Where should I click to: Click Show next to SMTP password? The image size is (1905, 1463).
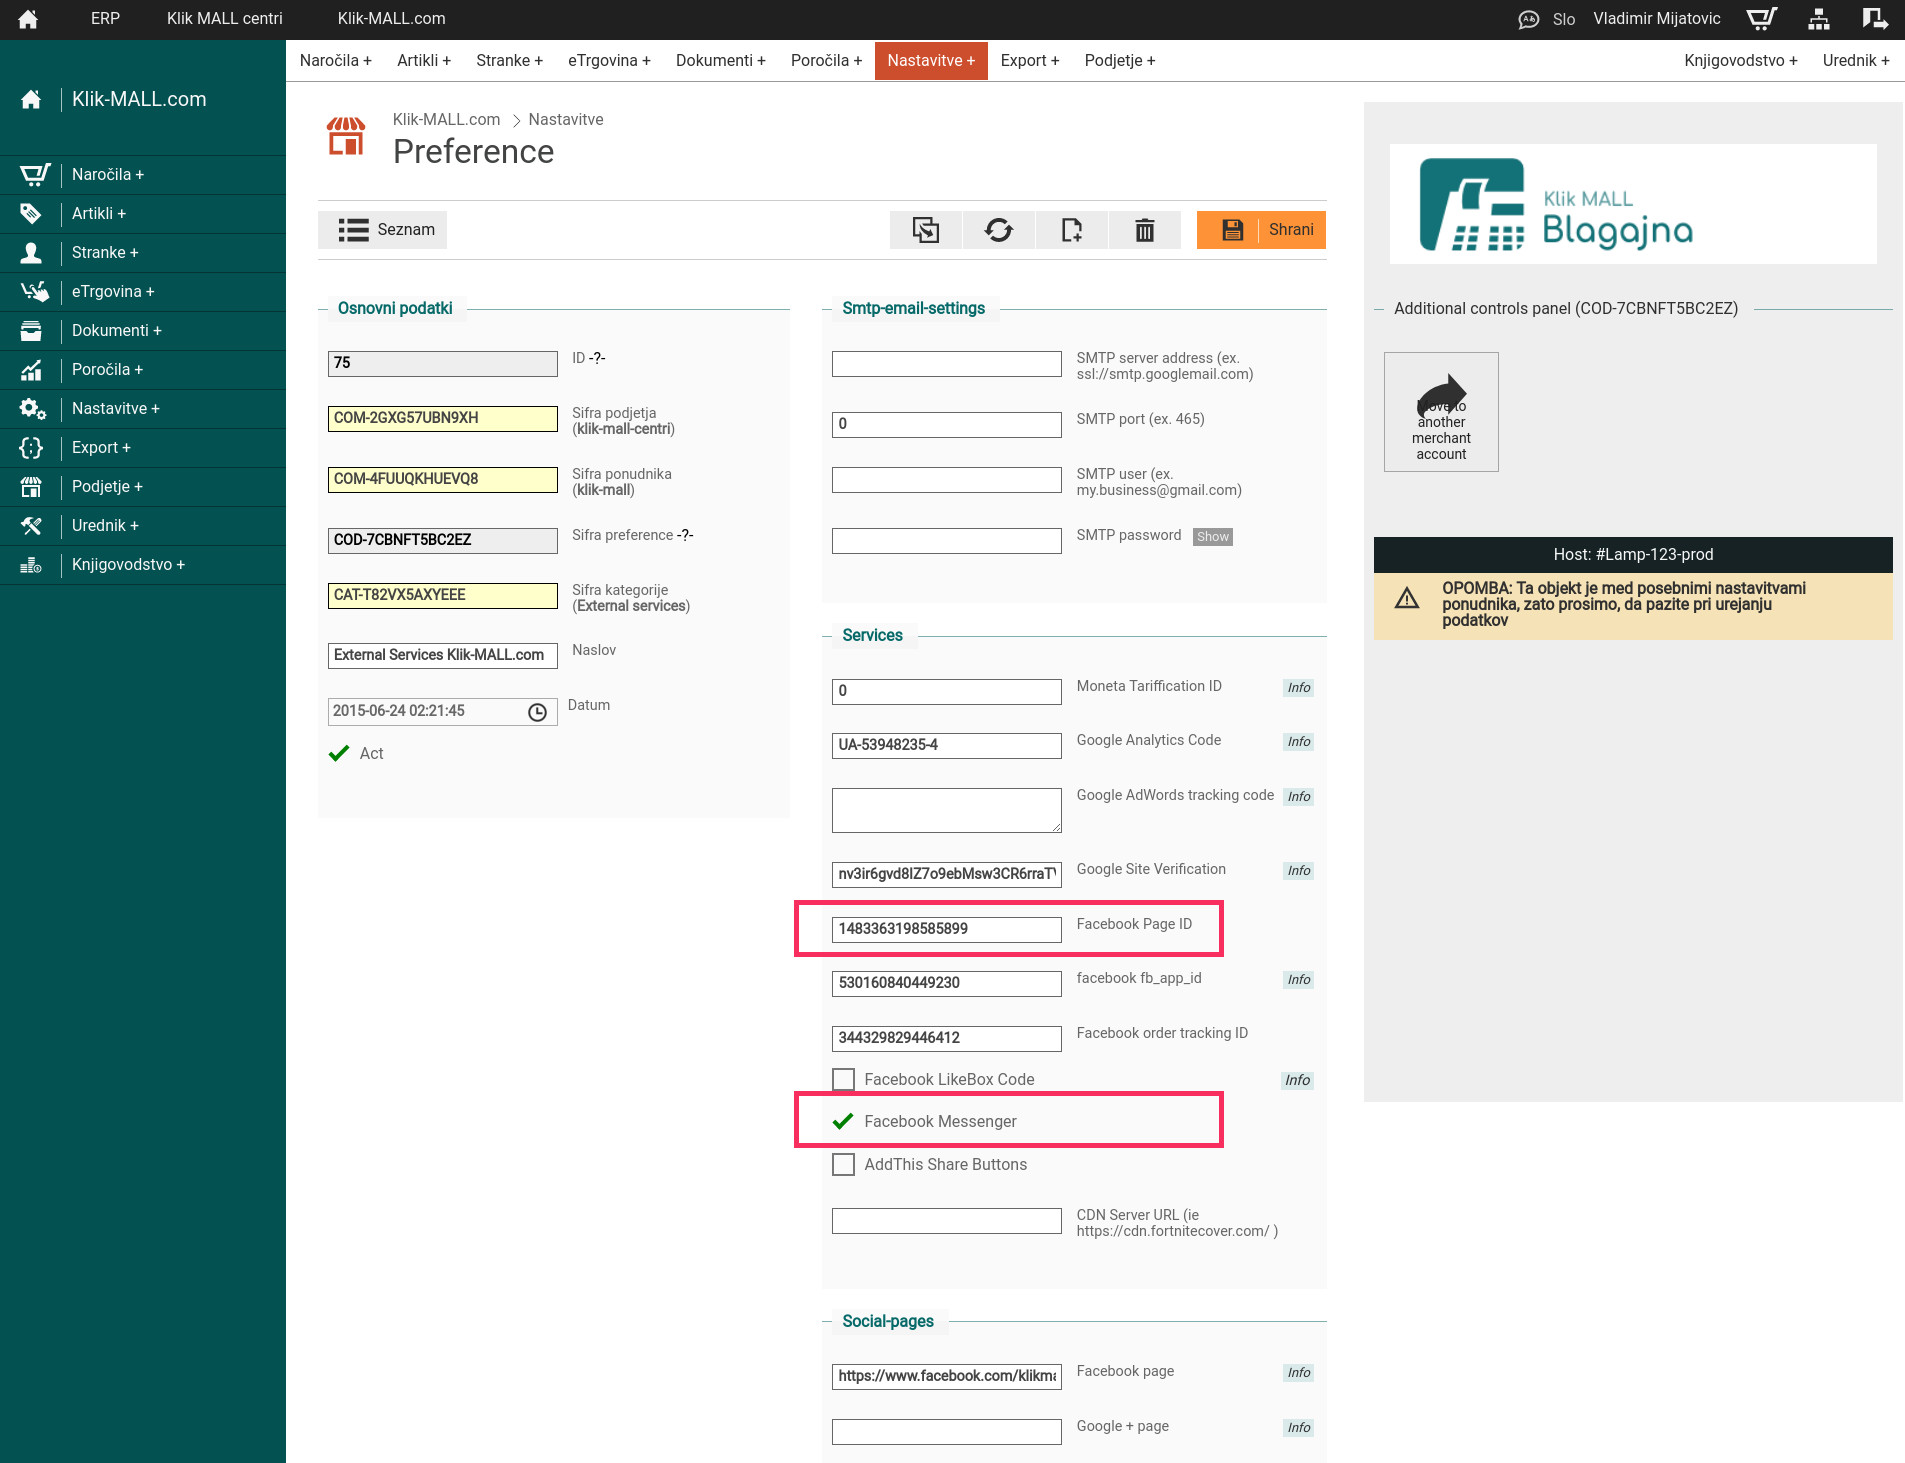click(x=1212, y=537)
